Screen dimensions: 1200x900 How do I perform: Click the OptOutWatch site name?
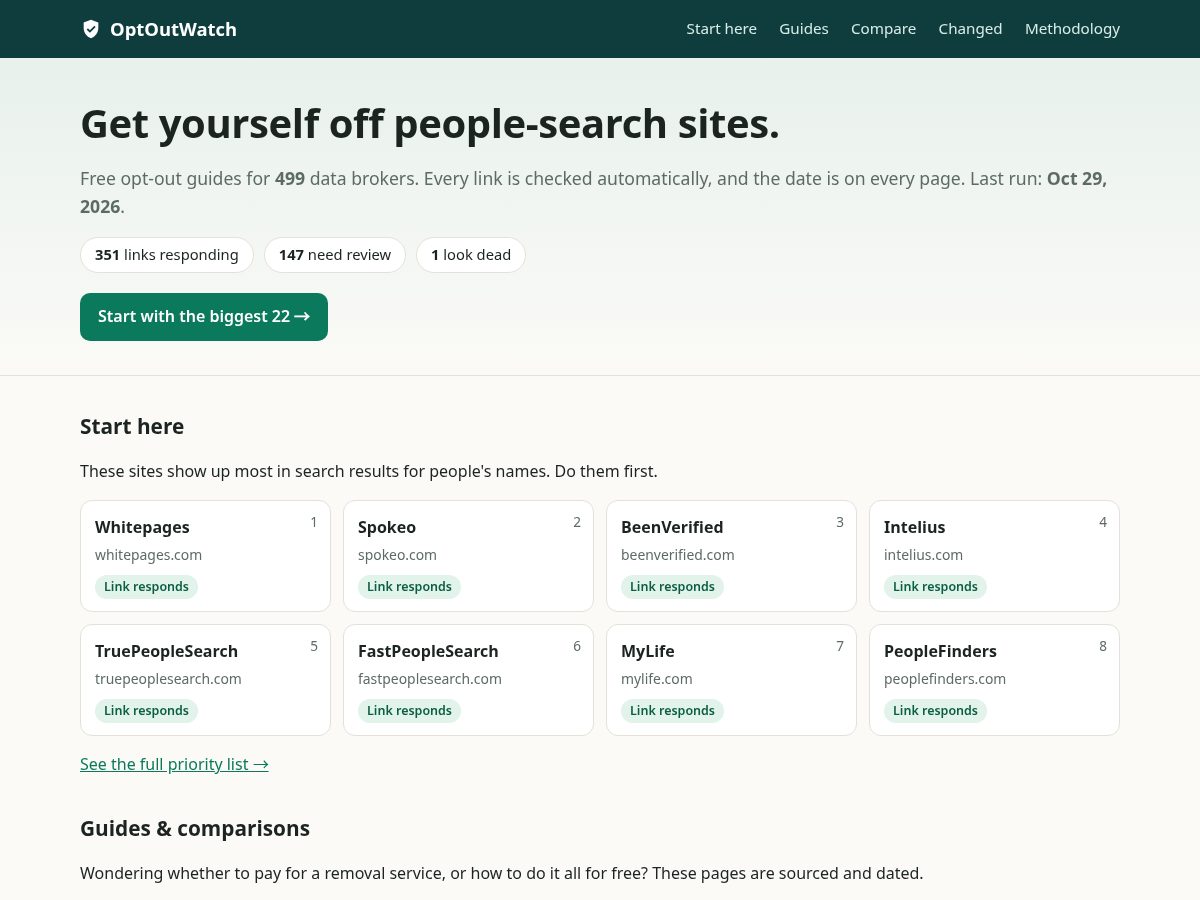pos(173,29)
